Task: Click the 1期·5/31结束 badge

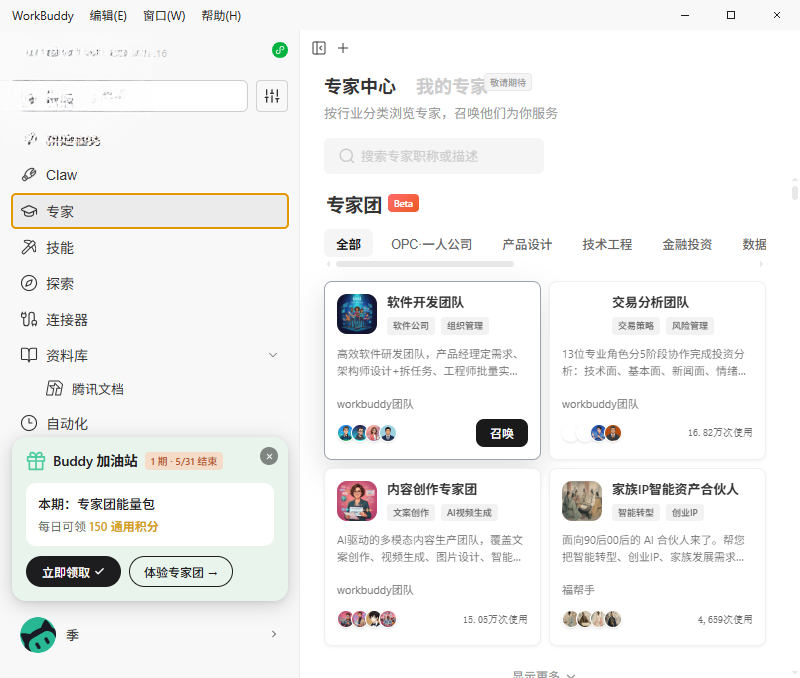Action: coord(184,461)
